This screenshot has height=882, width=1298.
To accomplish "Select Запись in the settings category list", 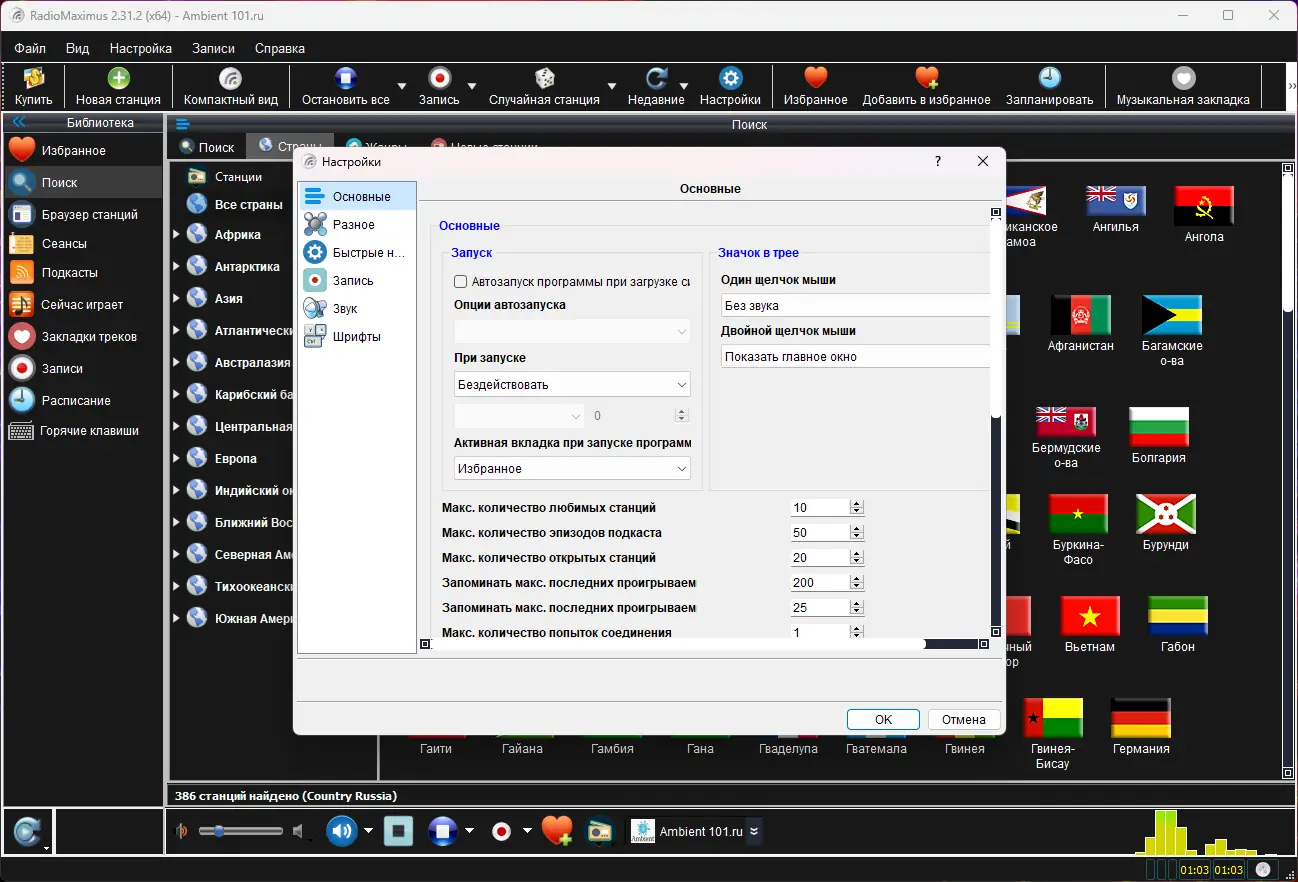I will tap(357, 281).
